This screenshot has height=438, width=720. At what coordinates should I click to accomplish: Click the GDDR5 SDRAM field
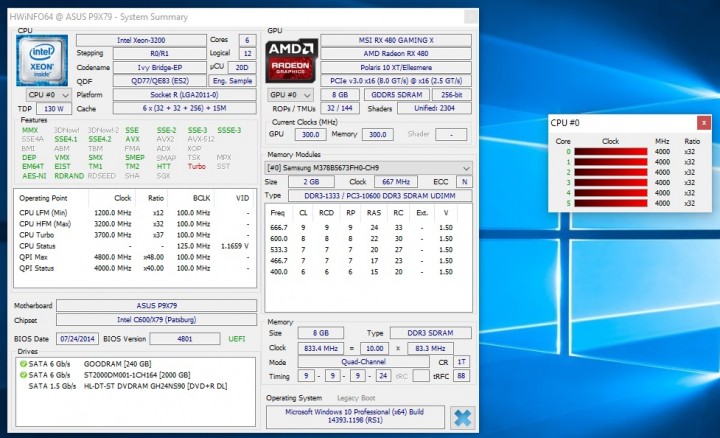397,95
